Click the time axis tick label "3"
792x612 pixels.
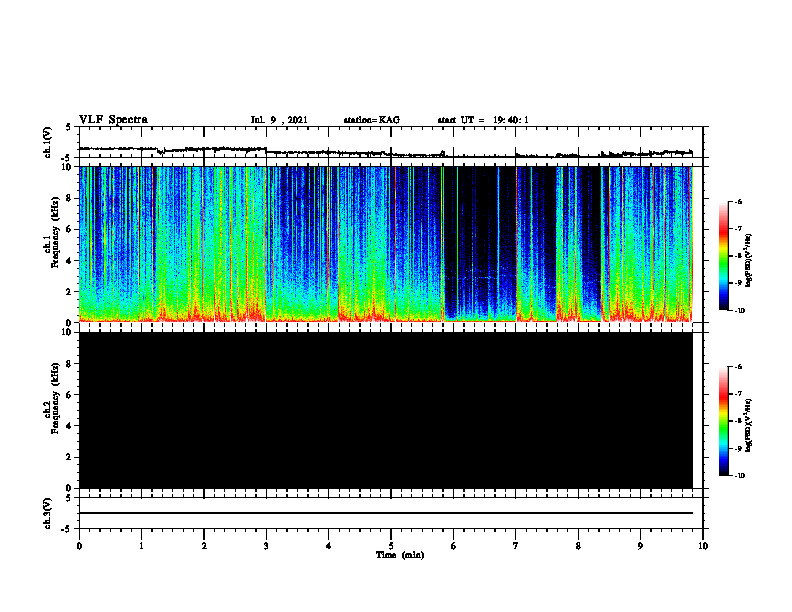(266, 546)
